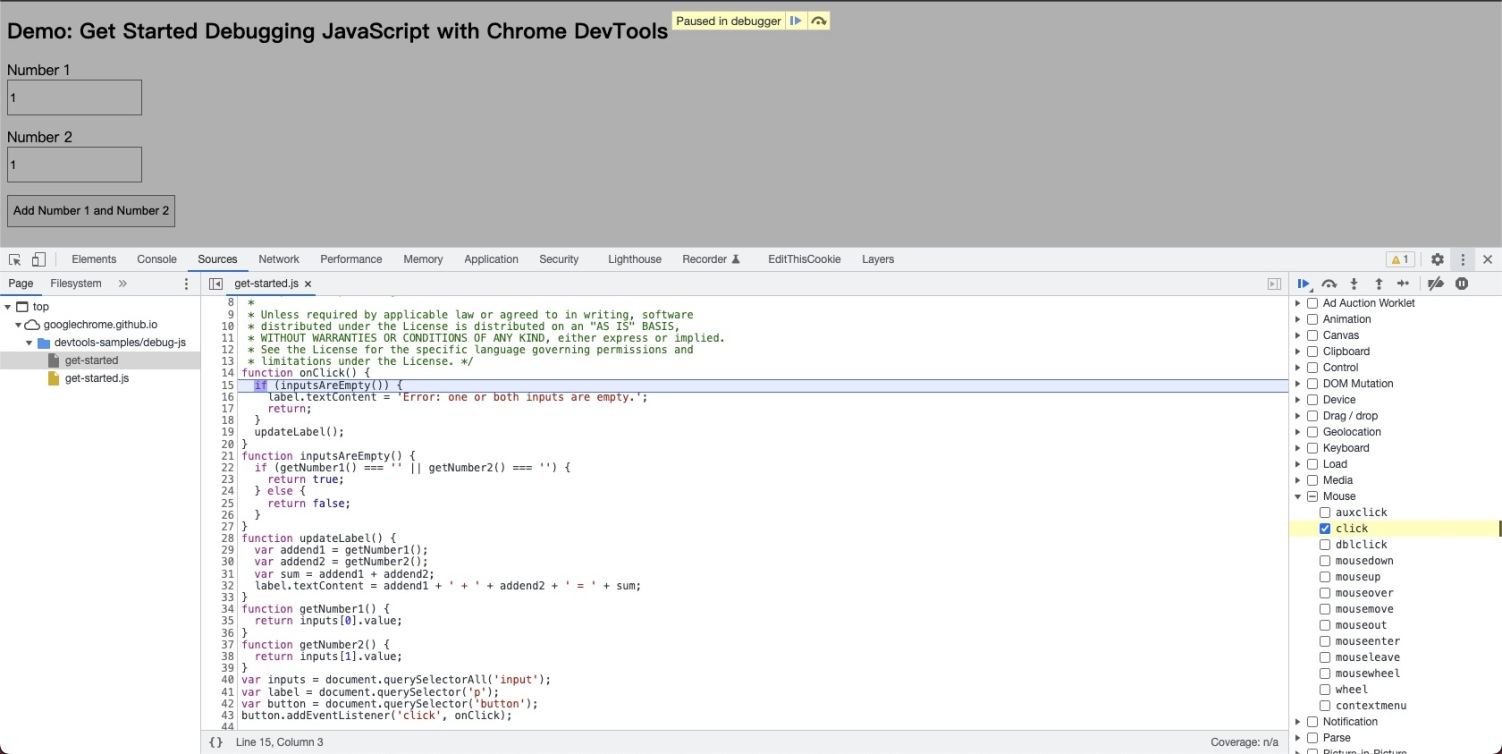Click the Step arrow icon
The height and width of the screenshot is (754, 1502).
(1402, 284)
